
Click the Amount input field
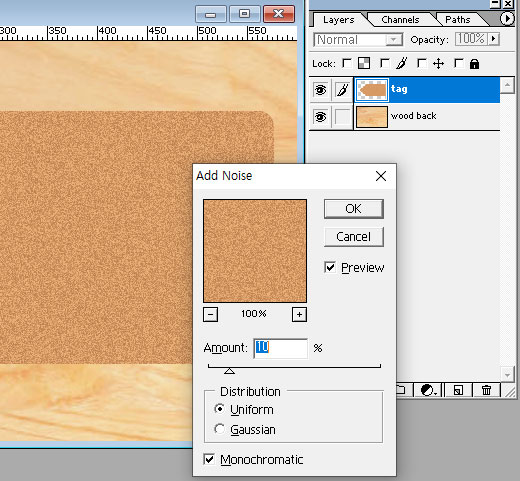coord(281,348)
